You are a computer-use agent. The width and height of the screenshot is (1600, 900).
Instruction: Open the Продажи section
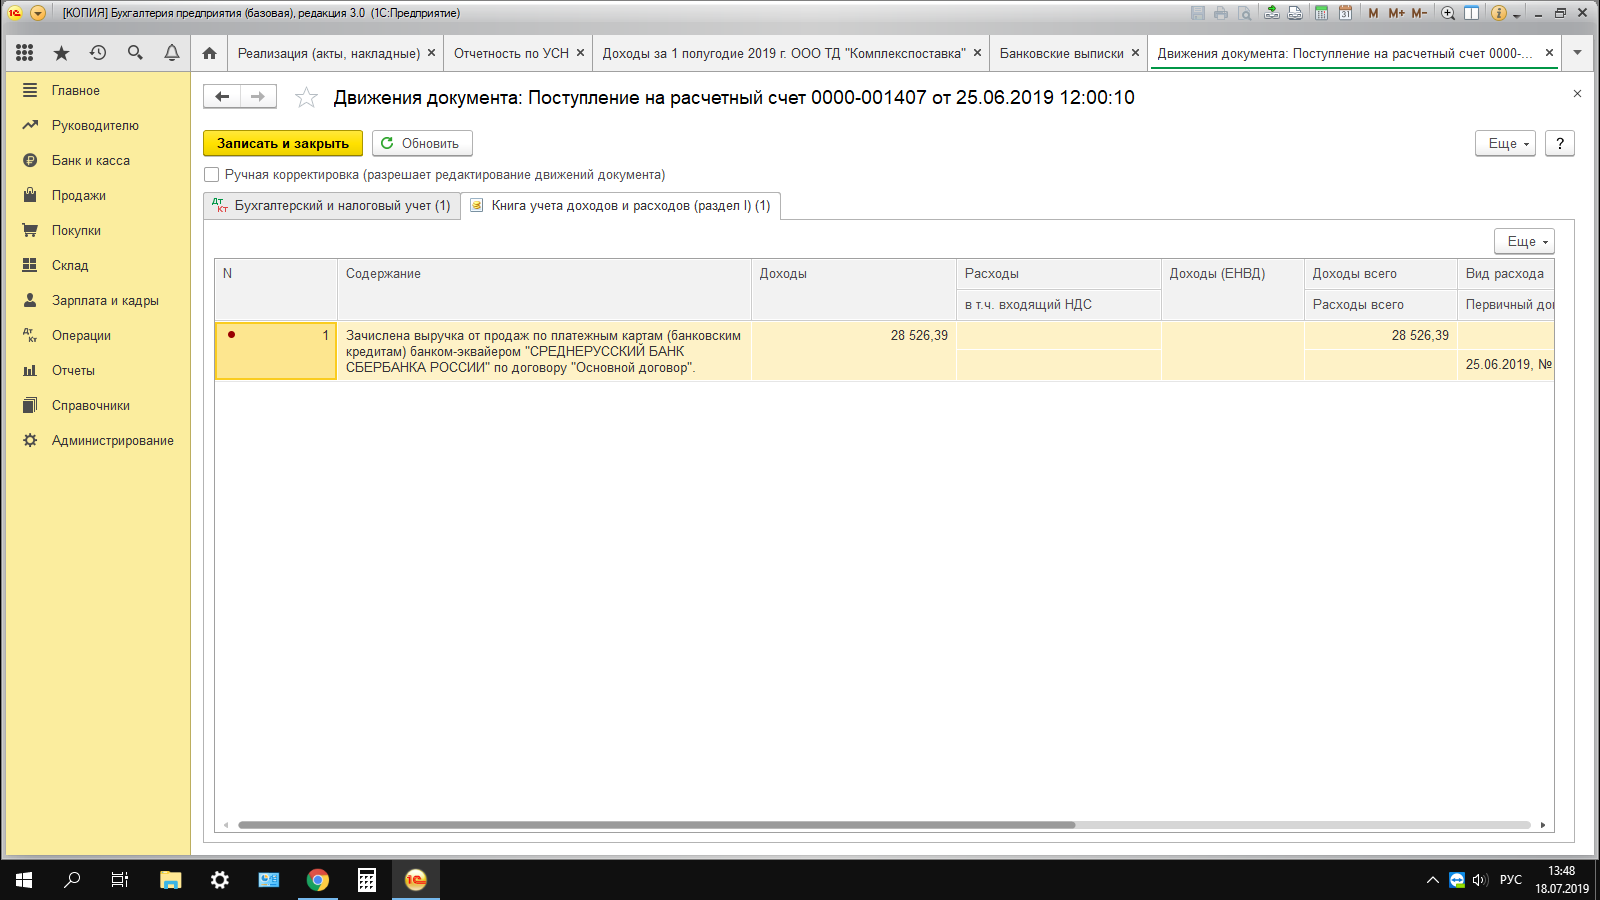(79, 195)
